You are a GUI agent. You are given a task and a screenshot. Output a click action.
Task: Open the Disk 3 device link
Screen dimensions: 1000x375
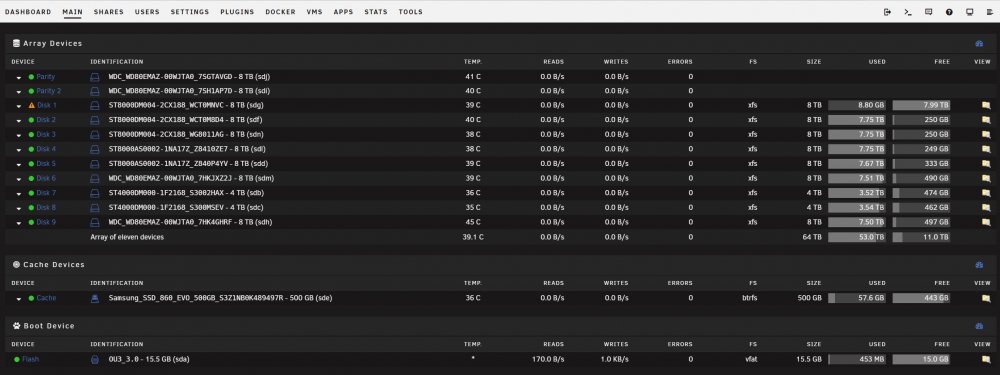coord(46,135)
